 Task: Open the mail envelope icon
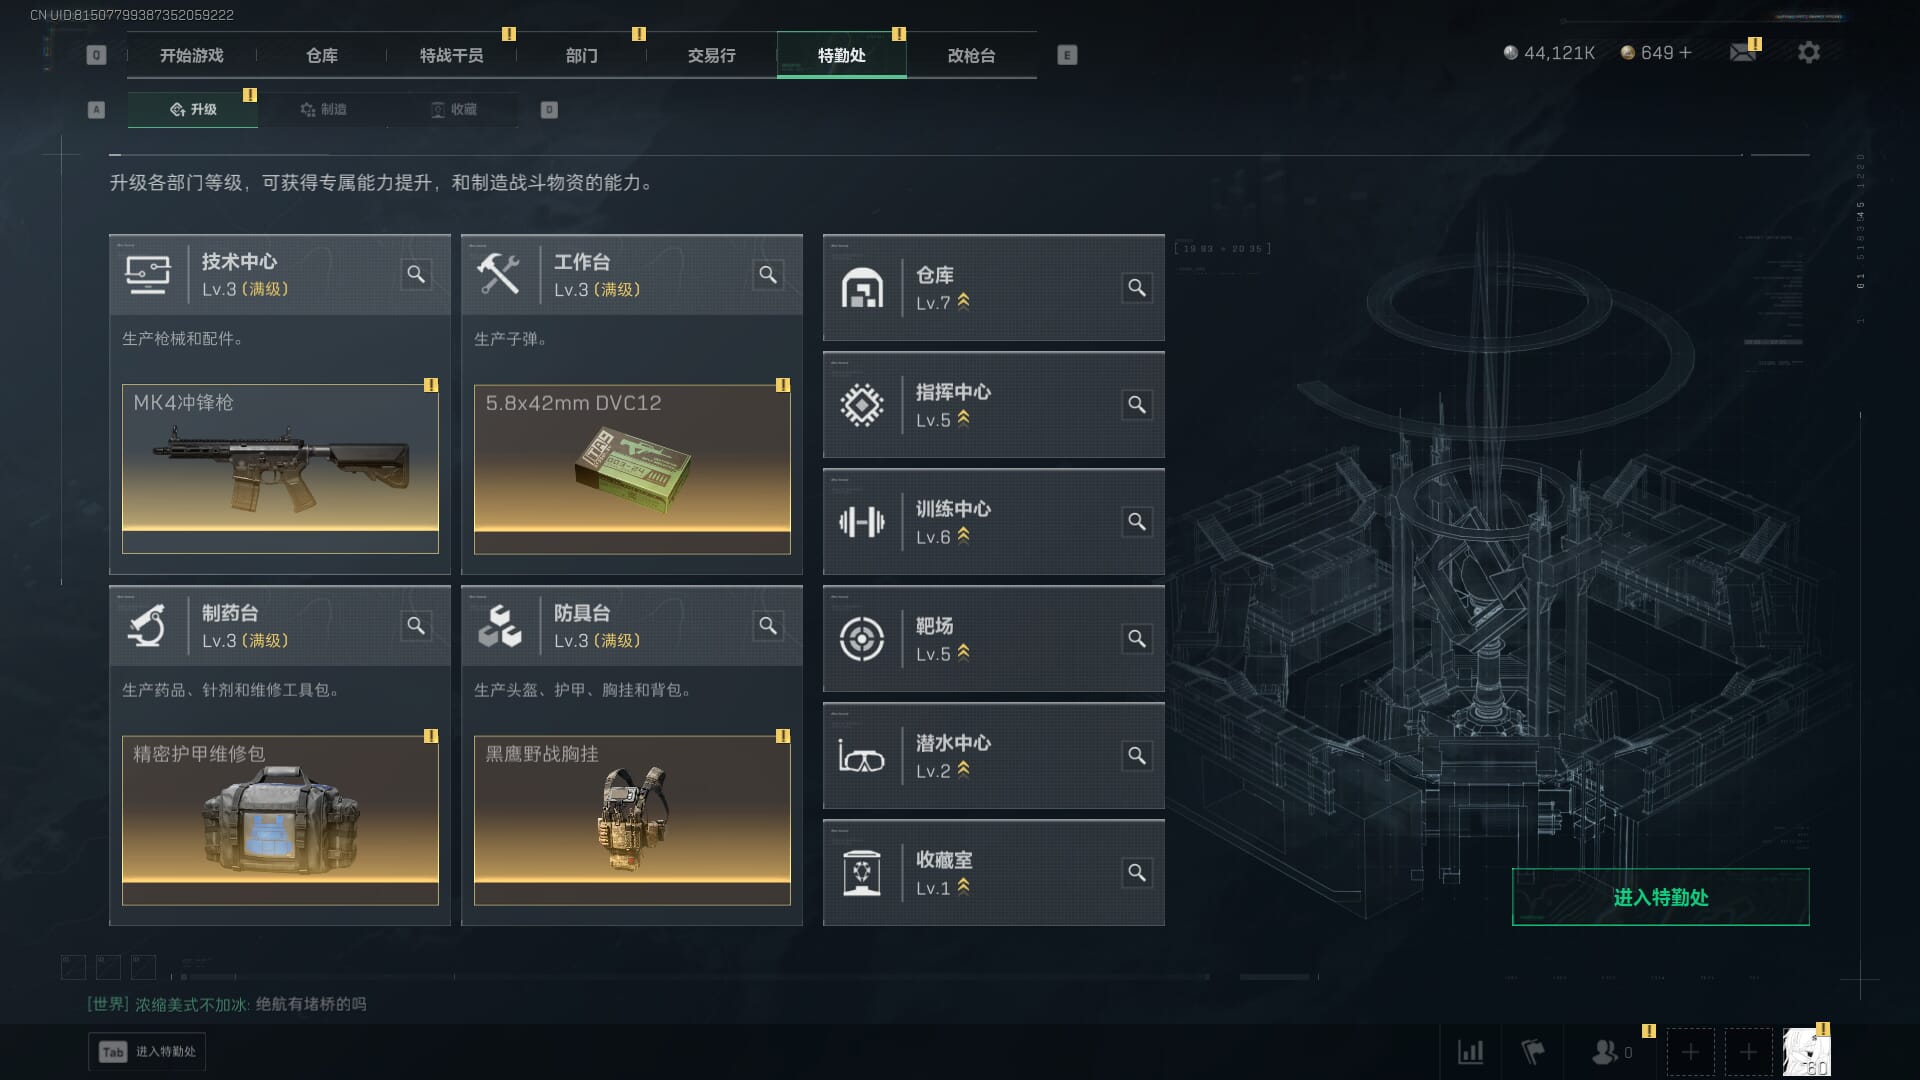[1743, 52]
